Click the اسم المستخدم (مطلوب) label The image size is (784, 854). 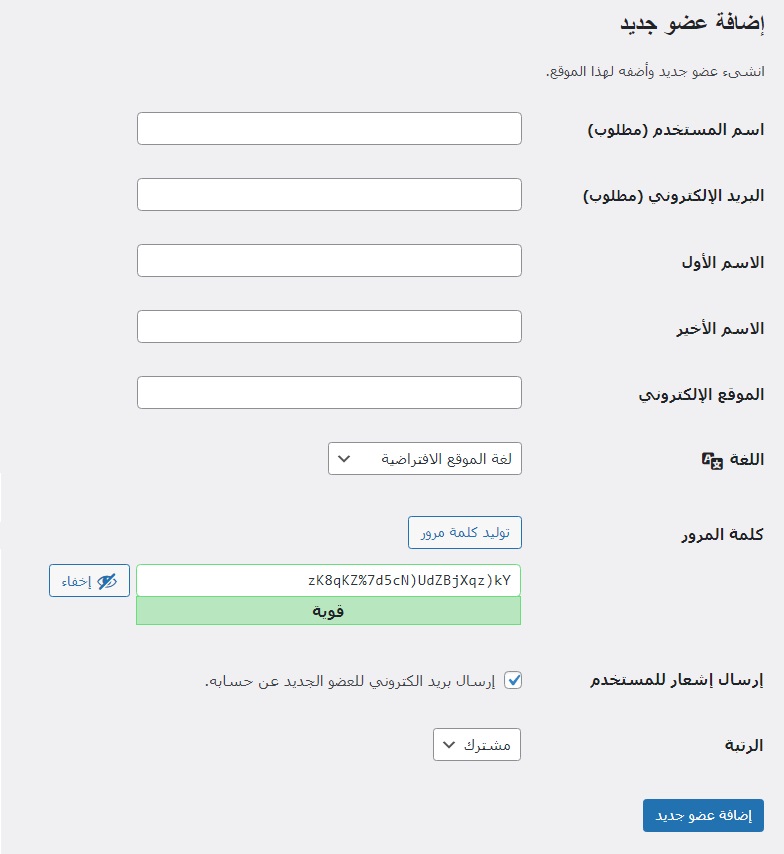tap(675, 130)
